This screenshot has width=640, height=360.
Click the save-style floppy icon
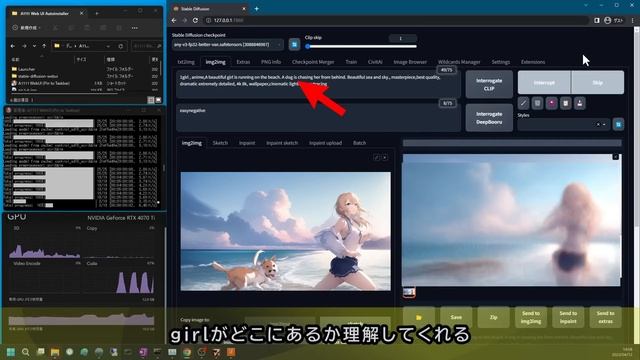click(x=580, y=103)
